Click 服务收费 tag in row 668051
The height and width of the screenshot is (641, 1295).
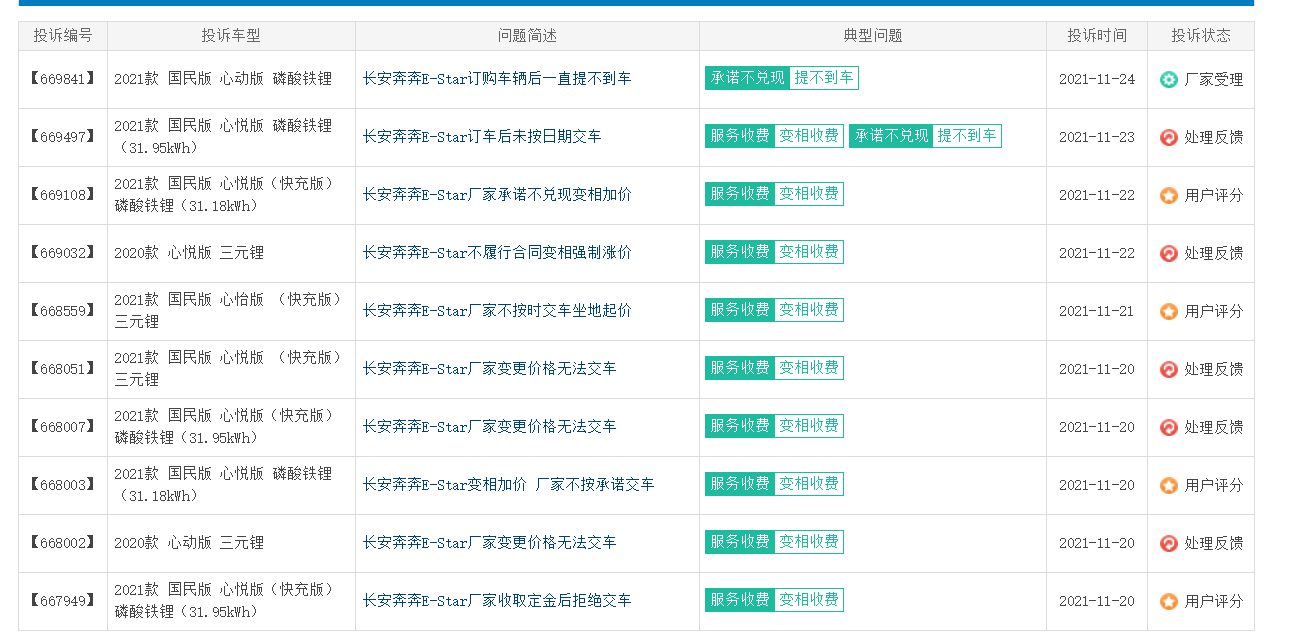coord(740,368)
